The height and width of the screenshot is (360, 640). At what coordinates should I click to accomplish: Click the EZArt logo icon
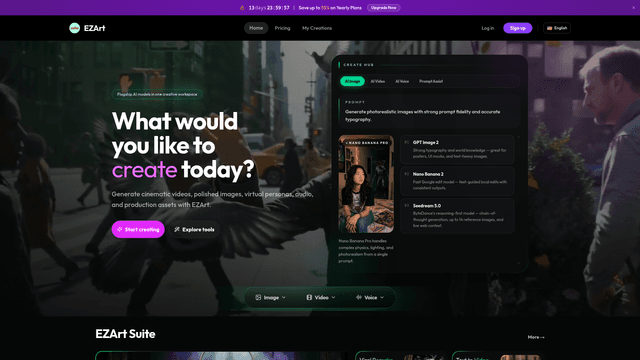coord(74,28)
